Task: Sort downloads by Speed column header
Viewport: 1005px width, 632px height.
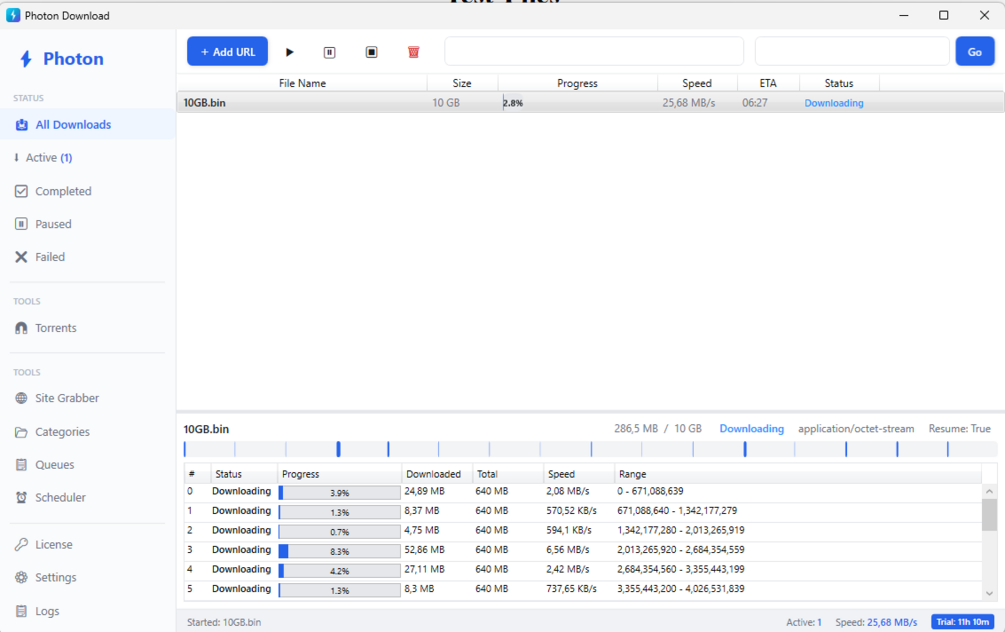Action: point(697,83)
